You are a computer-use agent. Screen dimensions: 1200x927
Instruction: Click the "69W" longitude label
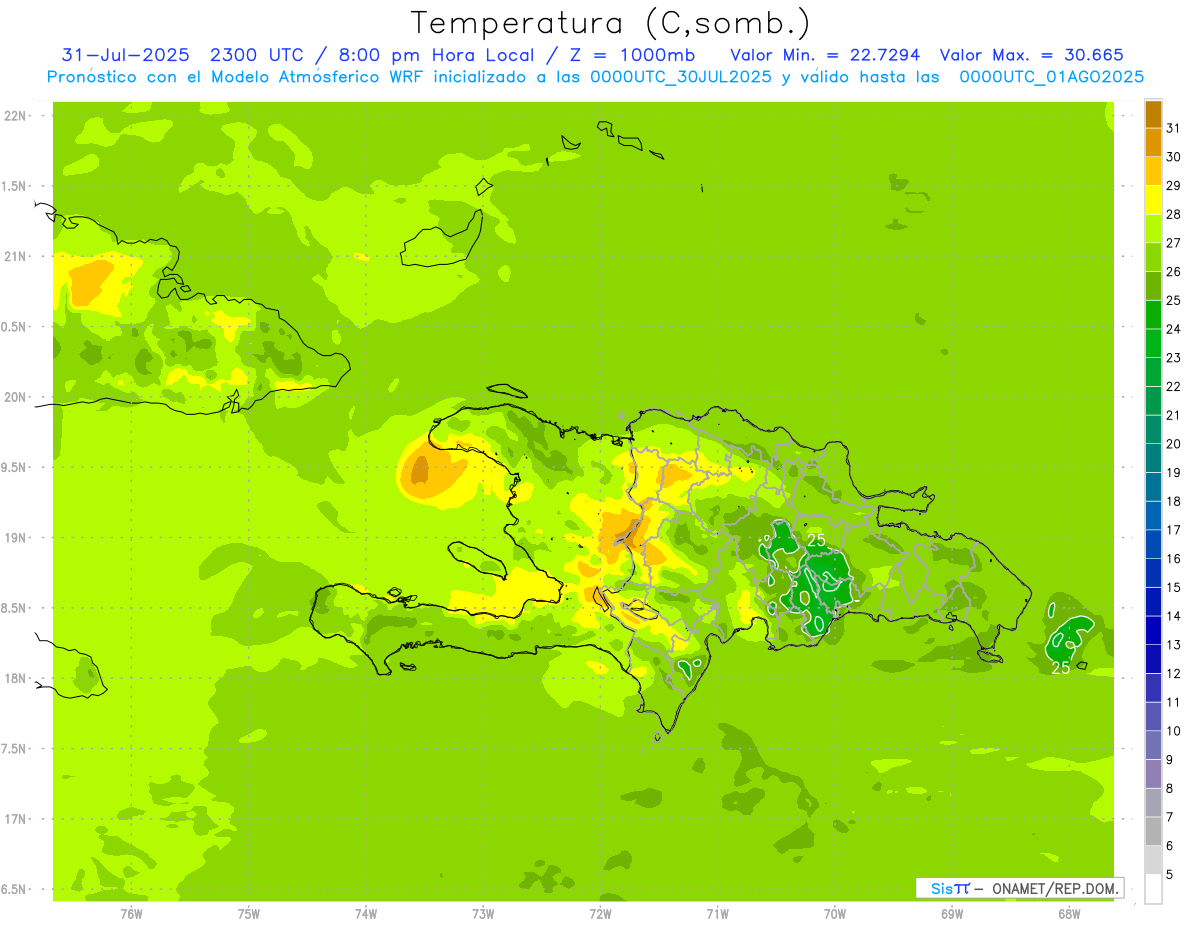[x=952, y=913]
